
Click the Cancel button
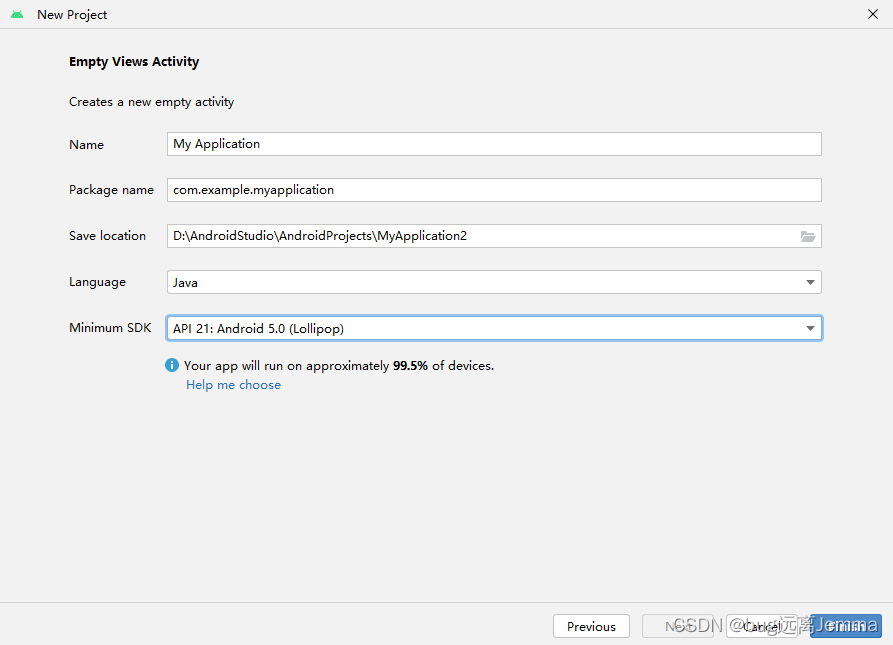coord(761,626)
